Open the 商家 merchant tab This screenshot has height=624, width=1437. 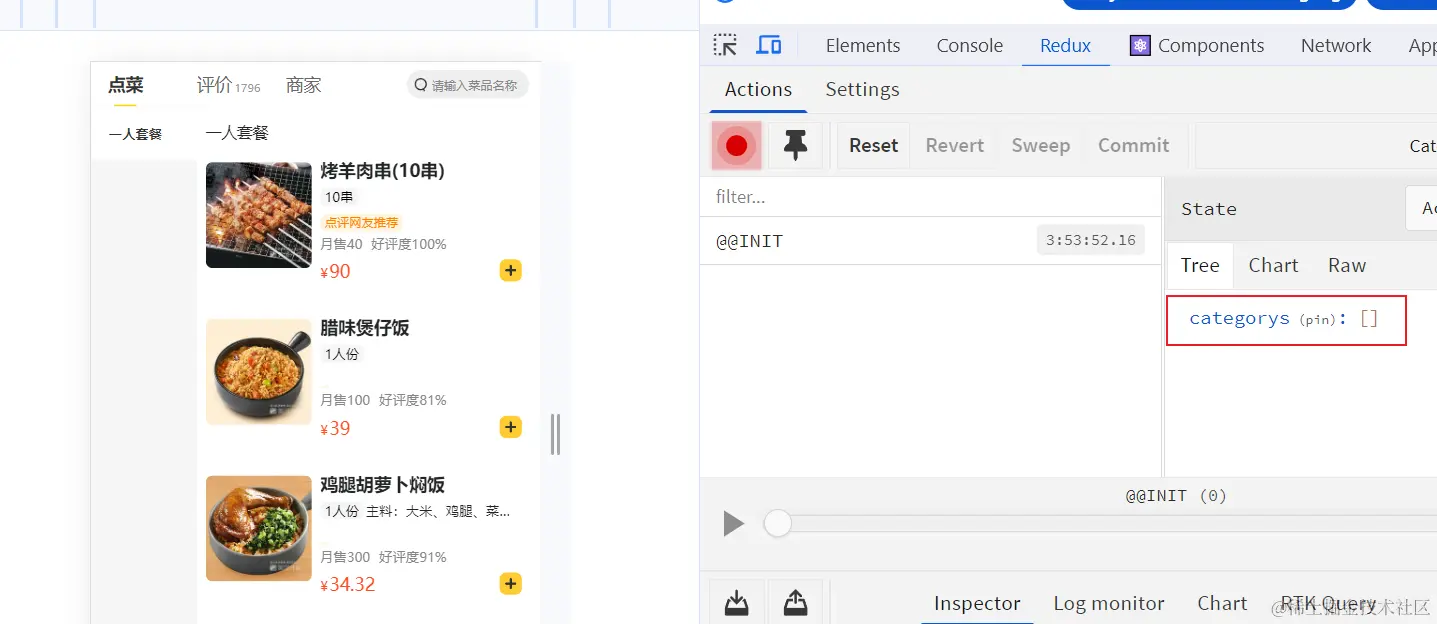pyautogui.click(x=304, y=85)
